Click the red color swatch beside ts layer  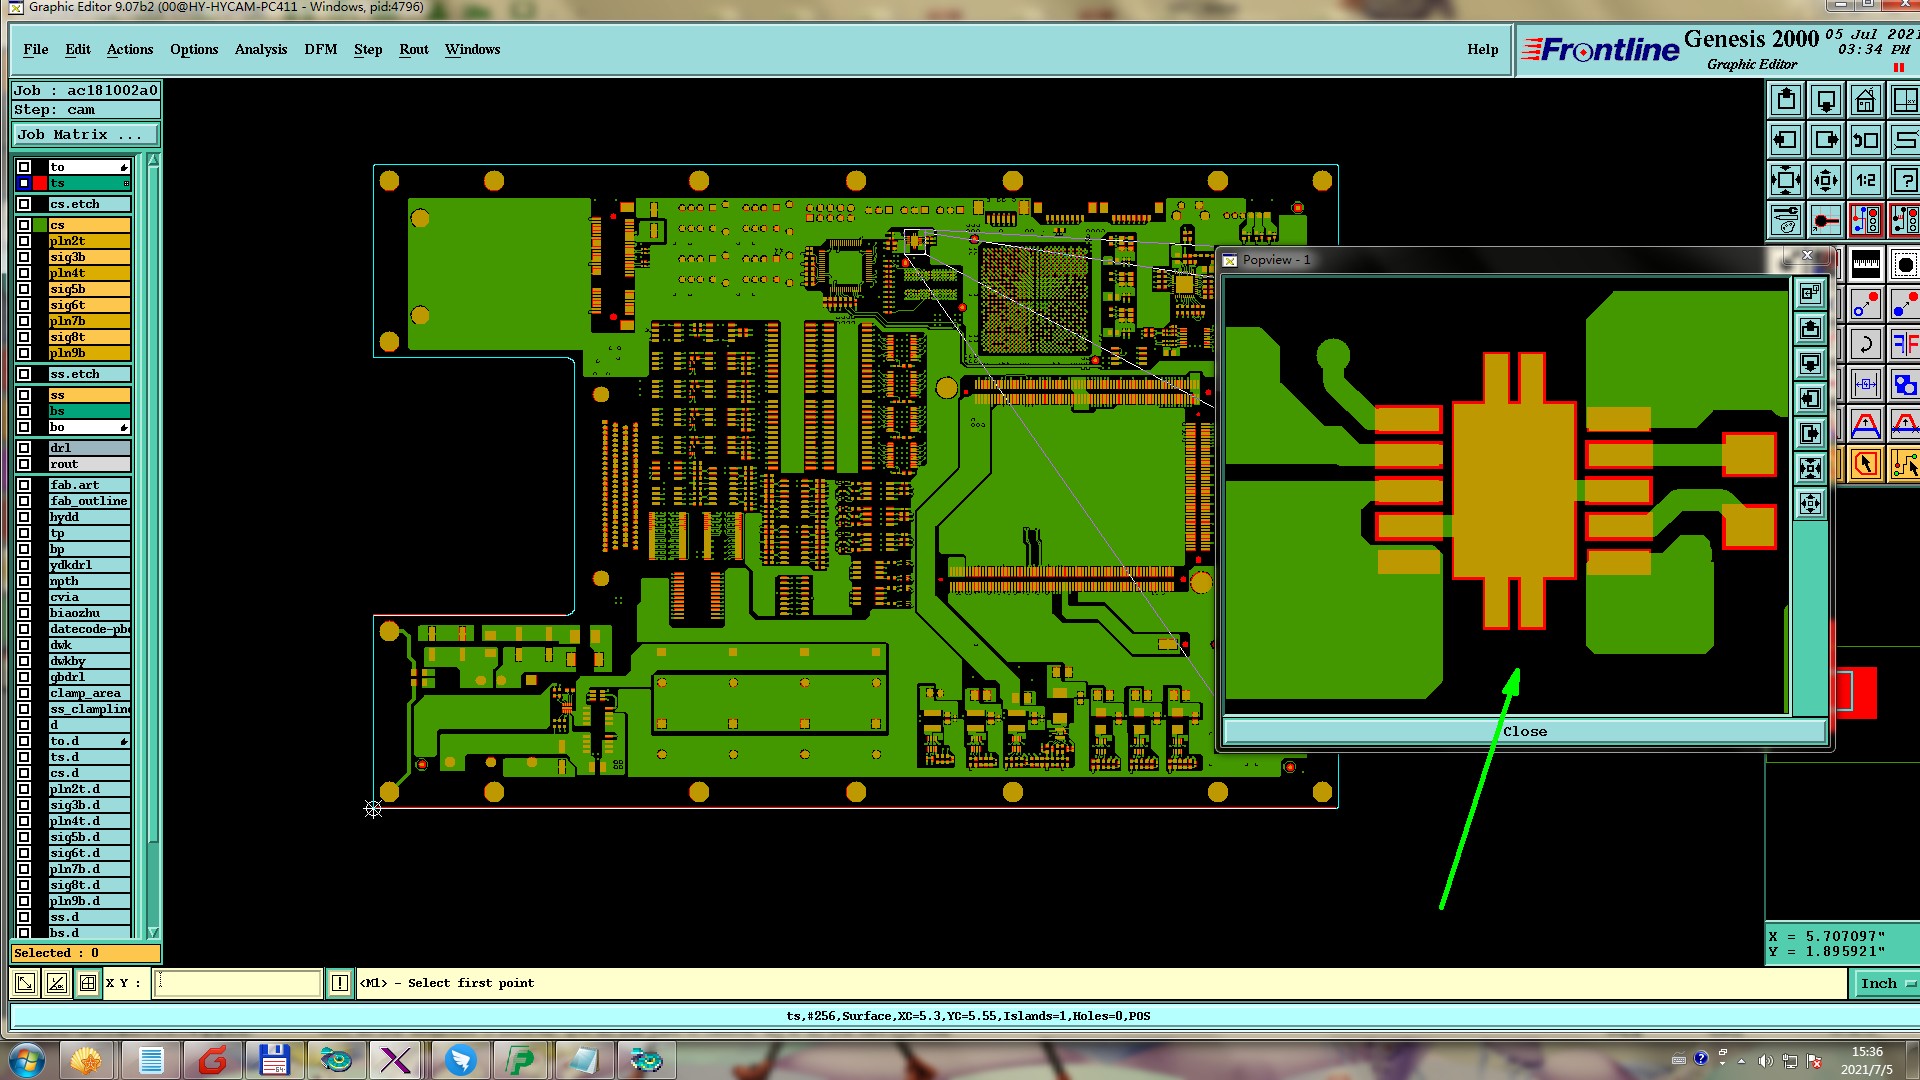click(40, 183)
